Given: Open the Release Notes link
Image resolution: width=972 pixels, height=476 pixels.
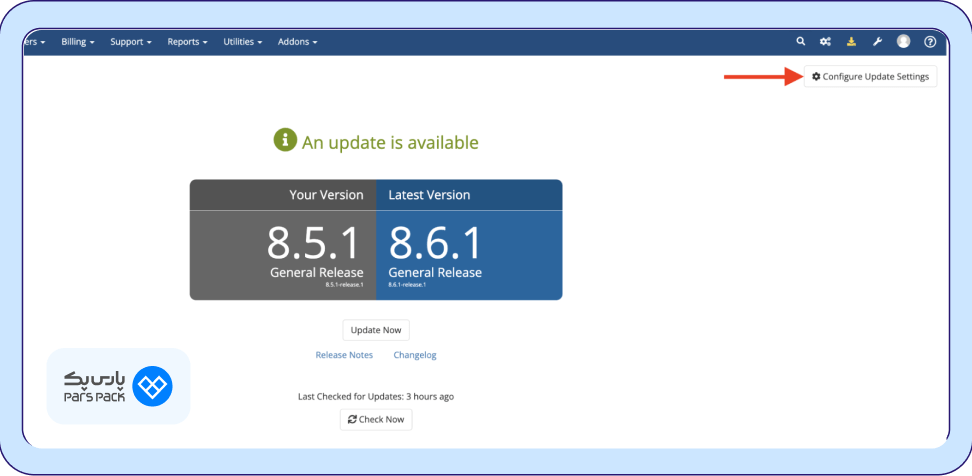Looking at the screenshot, I should coord(344,355).
